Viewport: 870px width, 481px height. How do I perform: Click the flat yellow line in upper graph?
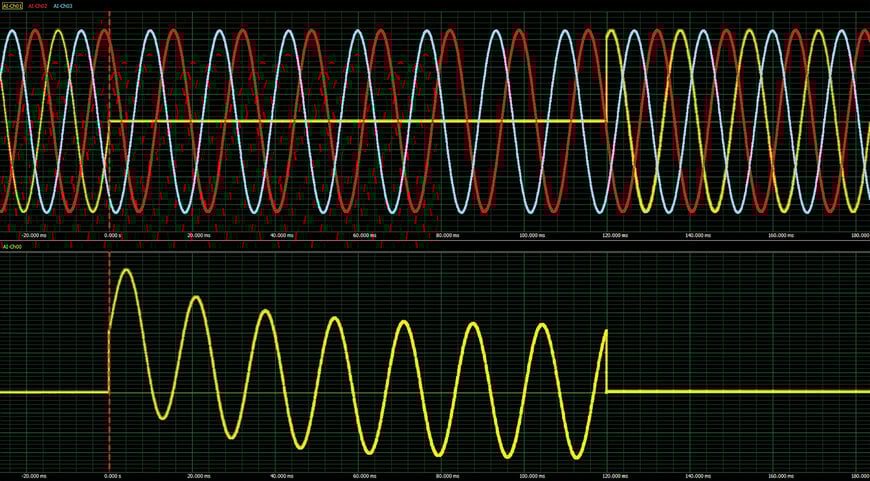pos(350,121)
